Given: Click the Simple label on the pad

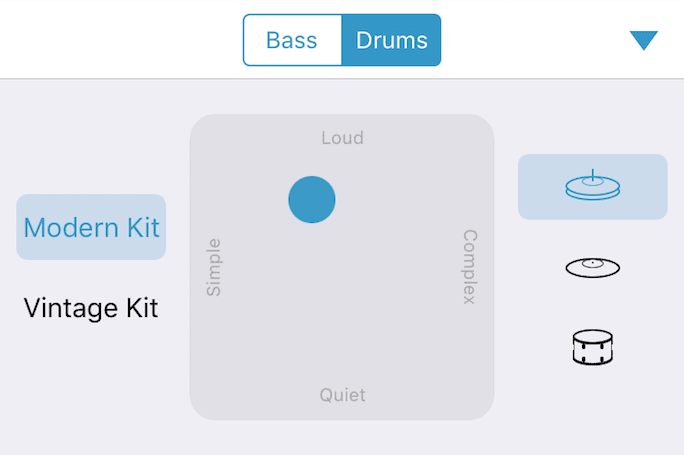Looking at the screenshot, I should tap(213, 267).
